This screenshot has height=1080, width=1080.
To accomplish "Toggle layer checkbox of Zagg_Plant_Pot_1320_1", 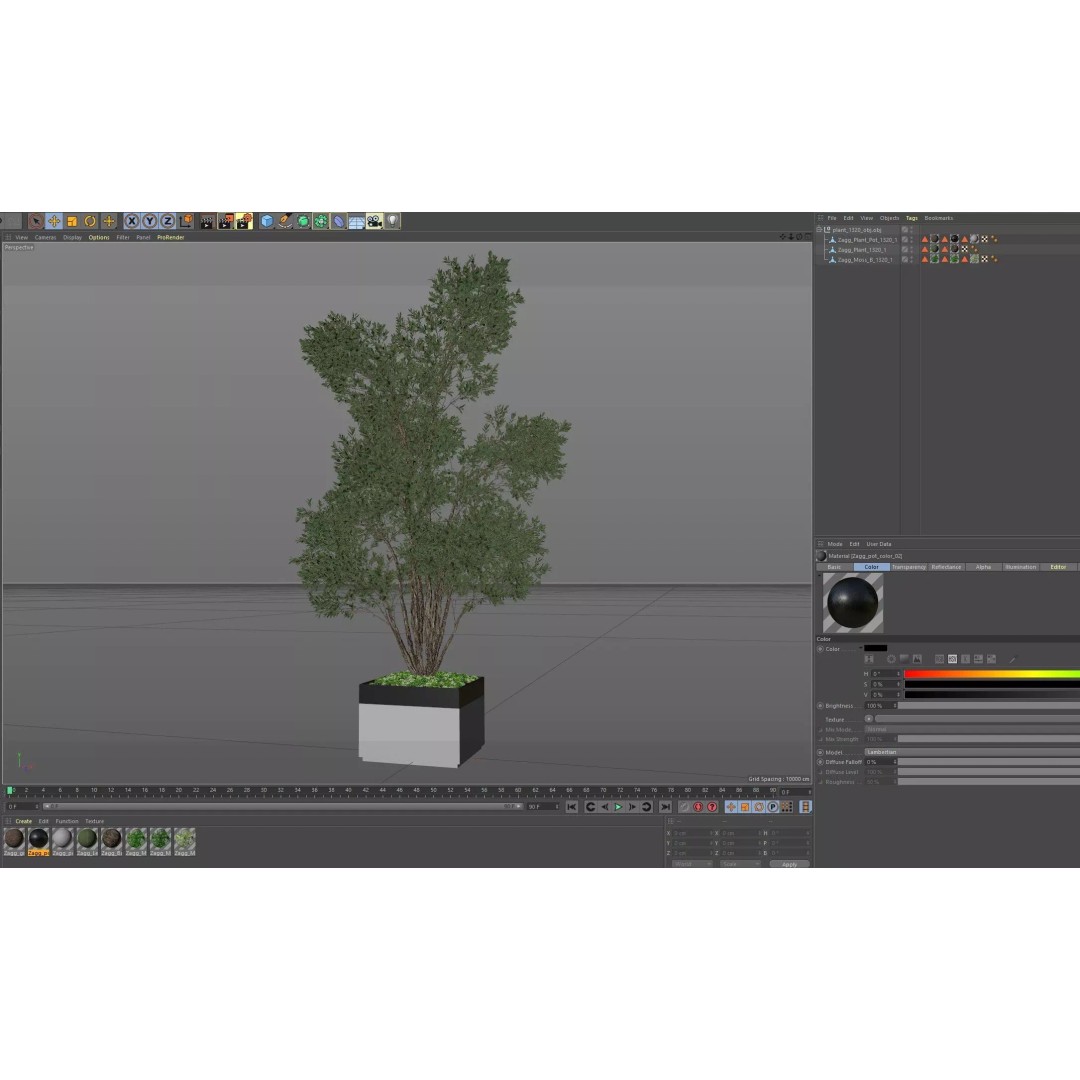I will click(x=905, y=240).
